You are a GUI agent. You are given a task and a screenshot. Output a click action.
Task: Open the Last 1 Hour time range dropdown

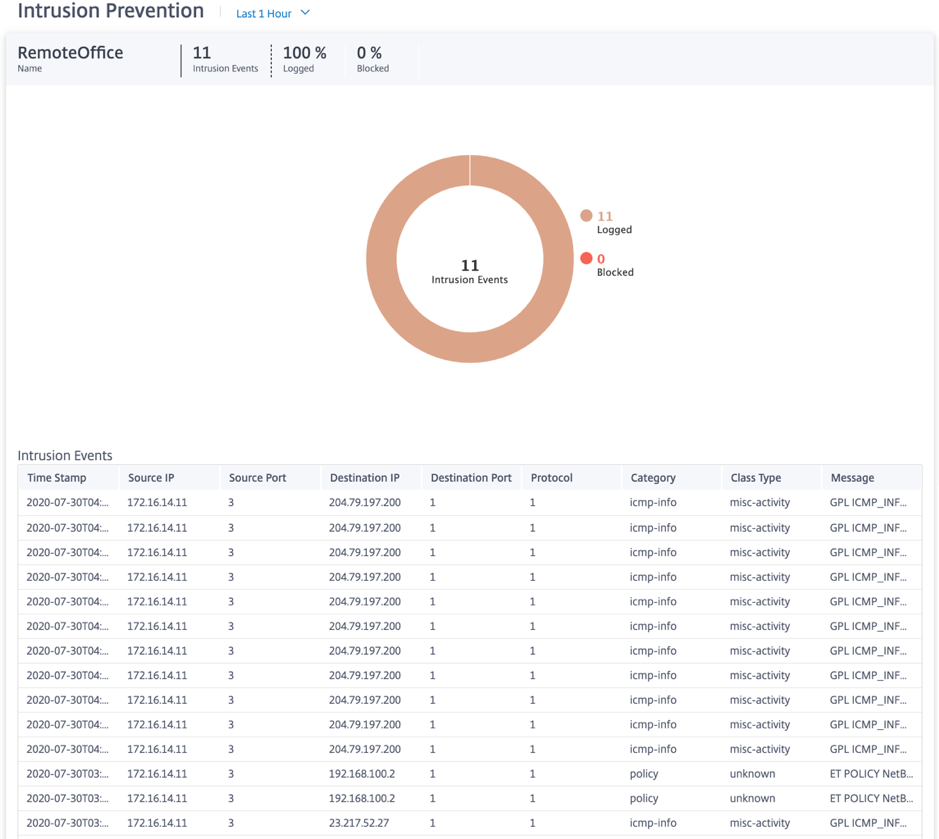pos(272,13)
